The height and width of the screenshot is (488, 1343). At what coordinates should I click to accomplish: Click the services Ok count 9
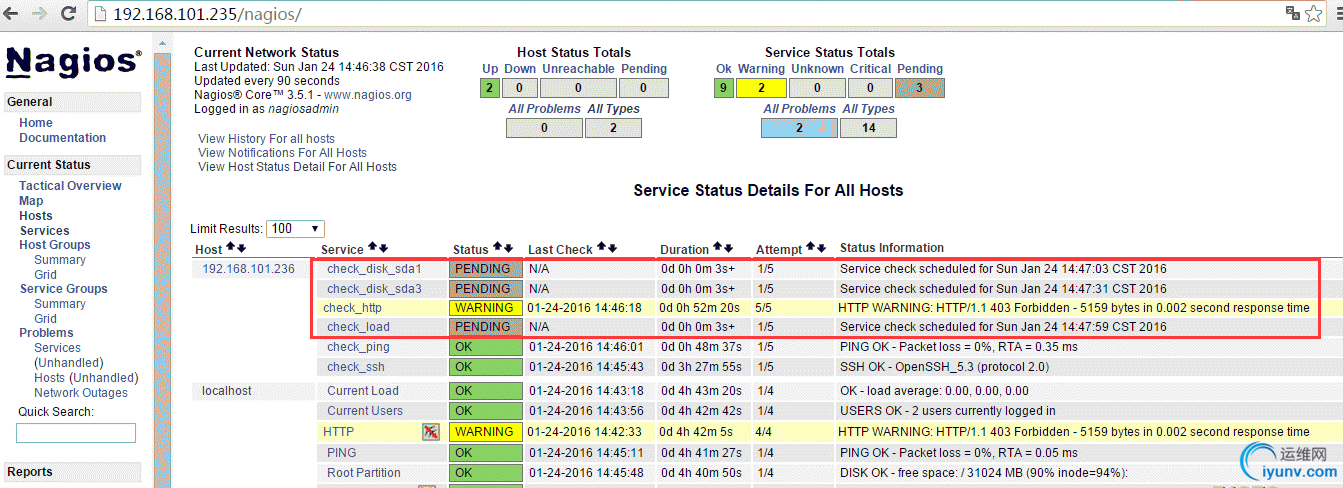724,88
